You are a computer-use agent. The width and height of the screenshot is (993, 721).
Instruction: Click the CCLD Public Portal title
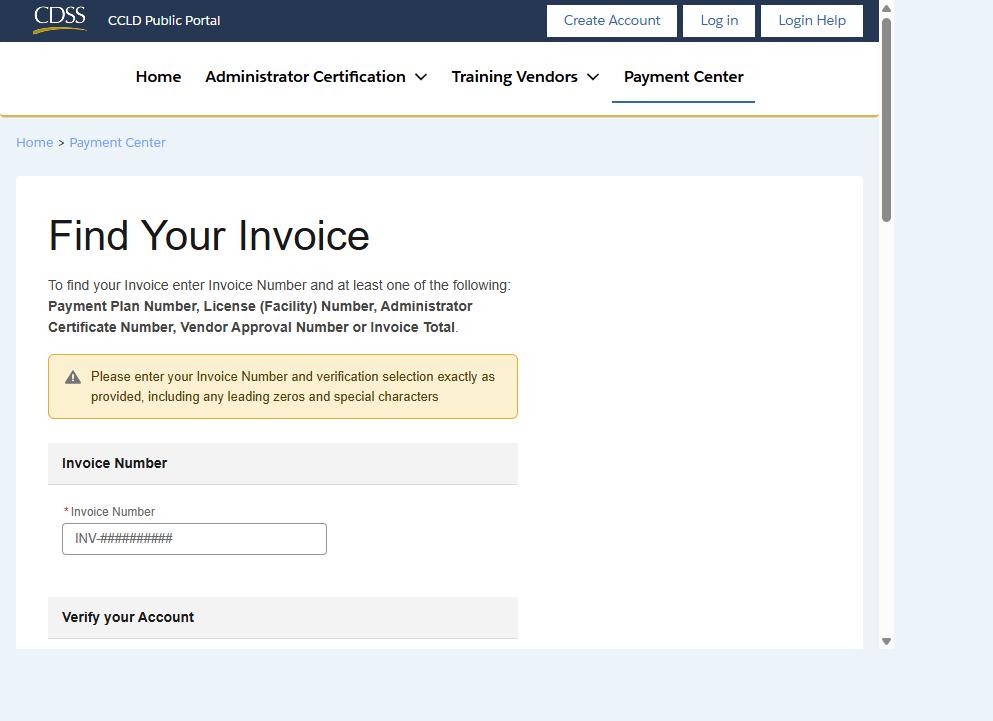coord(164,20)
